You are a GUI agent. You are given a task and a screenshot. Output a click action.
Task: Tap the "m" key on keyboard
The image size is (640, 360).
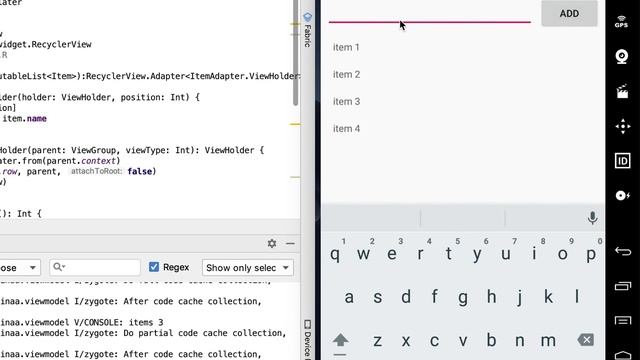pos(548,340)
